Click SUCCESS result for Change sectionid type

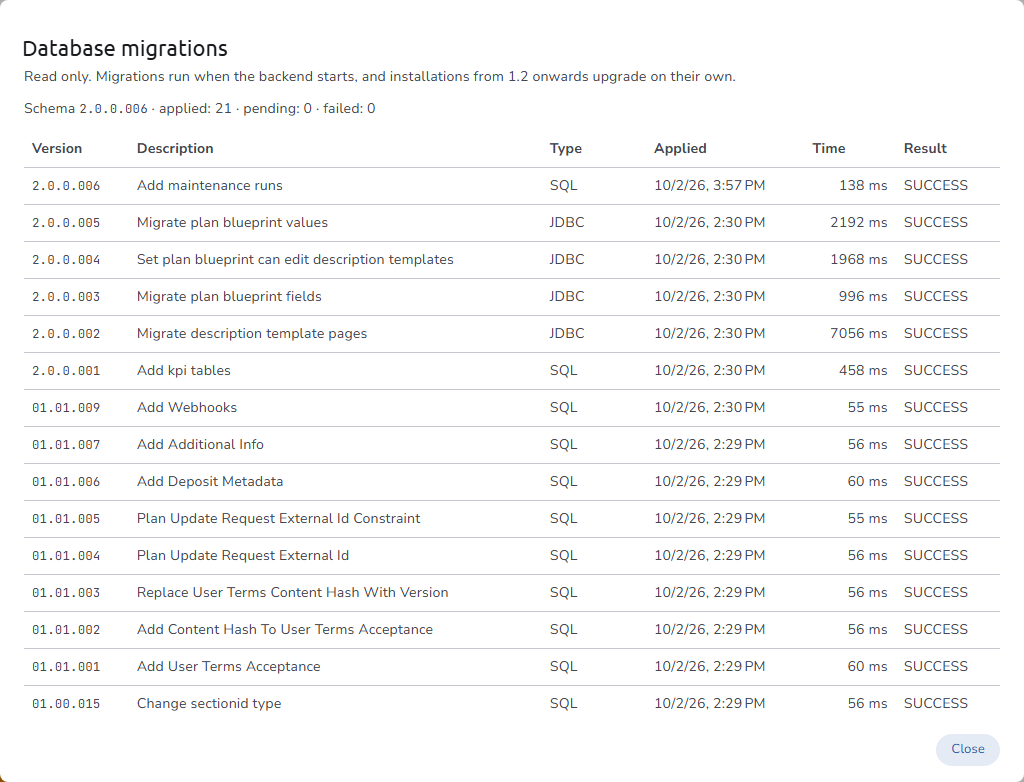point(935,704)
